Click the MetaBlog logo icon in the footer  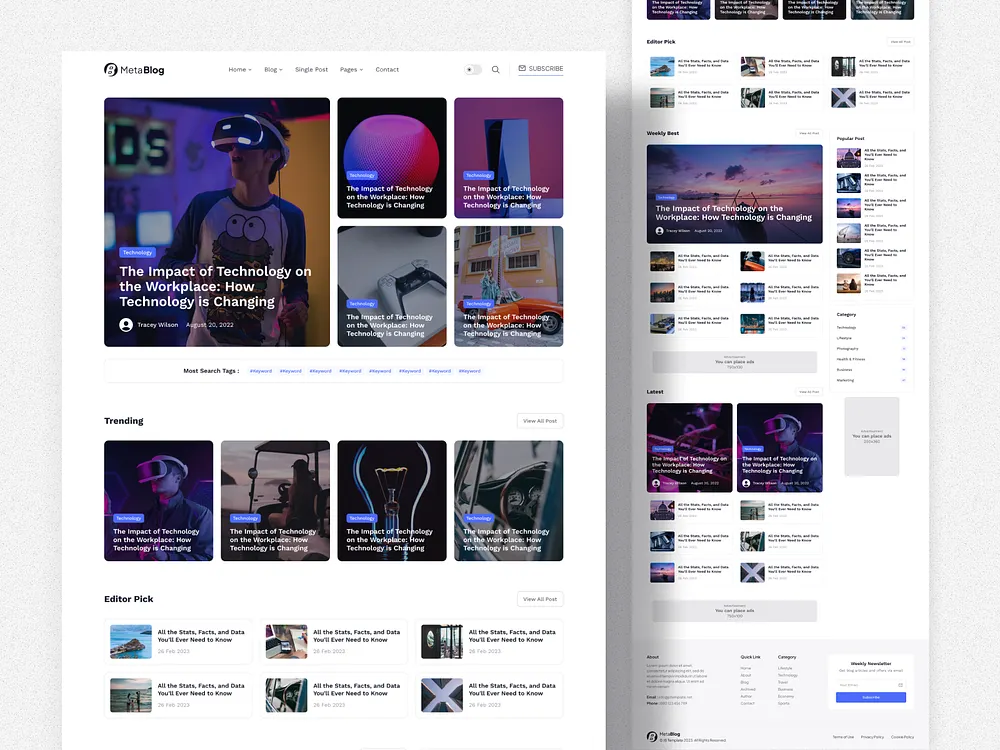click(652, 735)
